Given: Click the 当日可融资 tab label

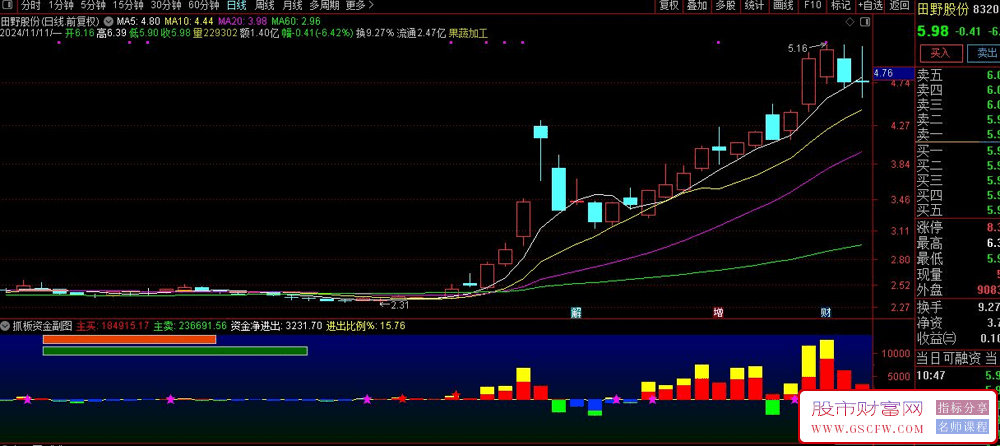Looking at the screenshot, I should (948, 360).
